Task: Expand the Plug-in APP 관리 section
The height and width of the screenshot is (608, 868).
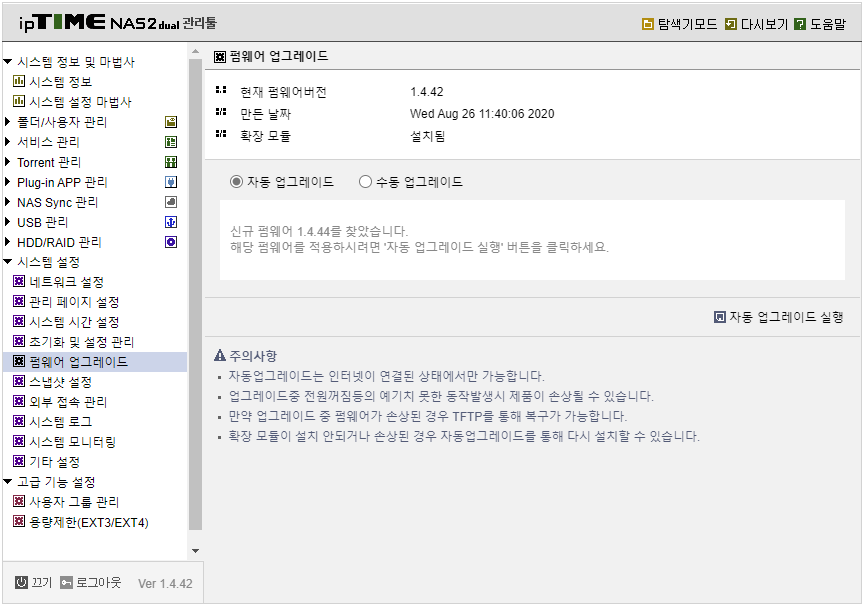Action: [7, 182]
